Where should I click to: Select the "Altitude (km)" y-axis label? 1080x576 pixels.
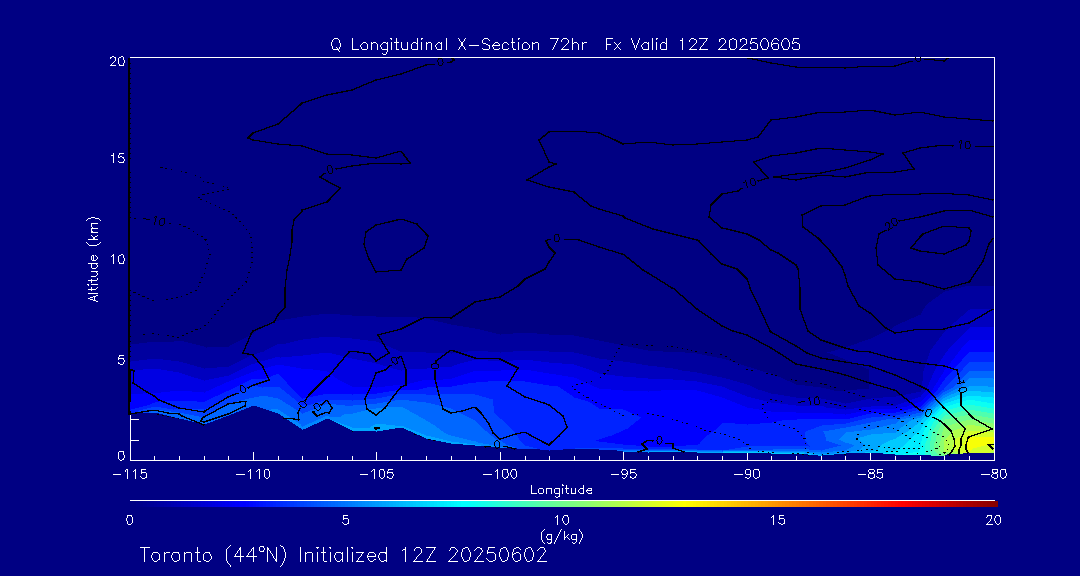[94, 261]
